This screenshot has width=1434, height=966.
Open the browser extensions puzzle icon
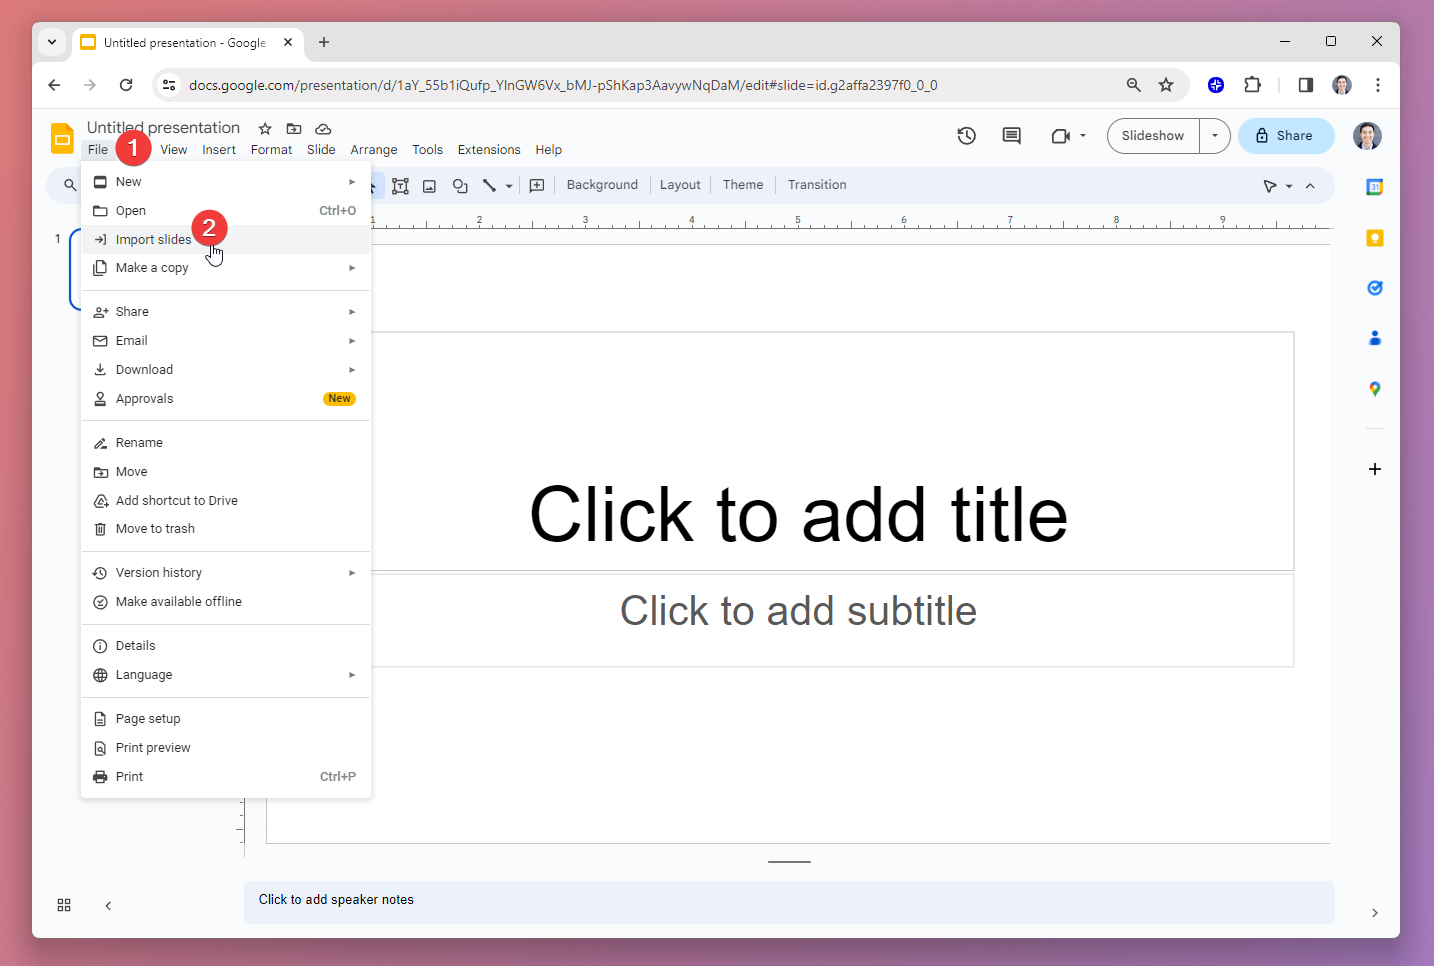[1252, 85]
